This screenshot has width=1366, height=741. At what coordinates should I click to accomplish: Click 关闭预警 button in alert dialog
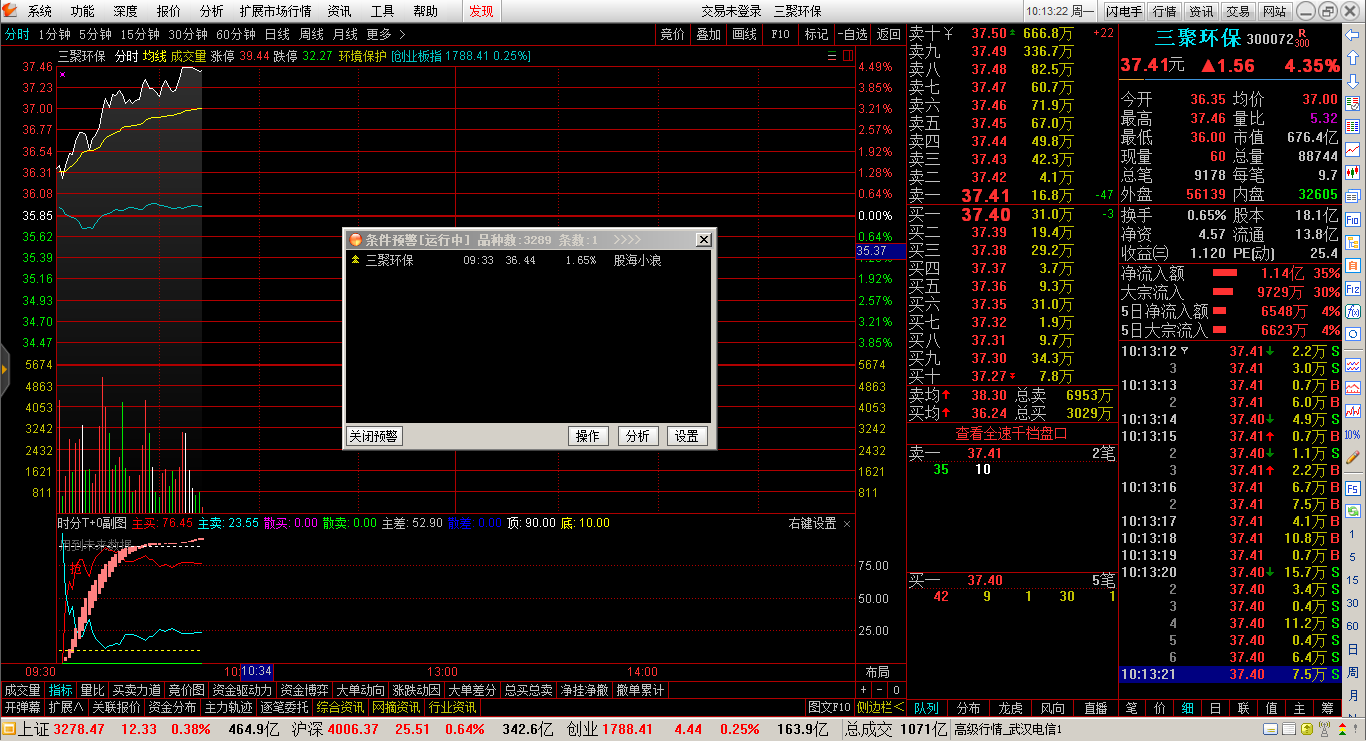point(373,436)
